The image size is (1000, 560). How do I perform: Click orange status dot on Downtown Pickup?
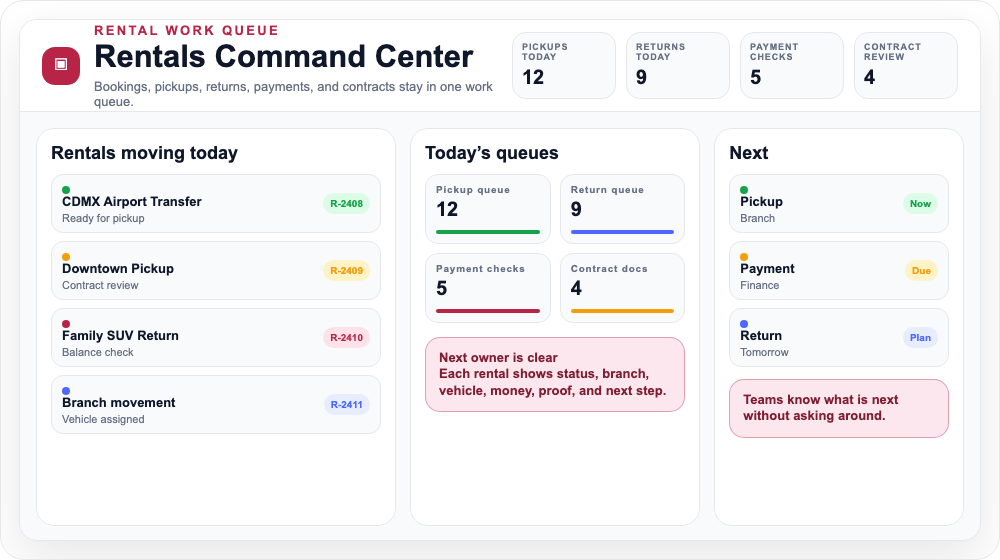pyautogui.click(x=66, y=256)
